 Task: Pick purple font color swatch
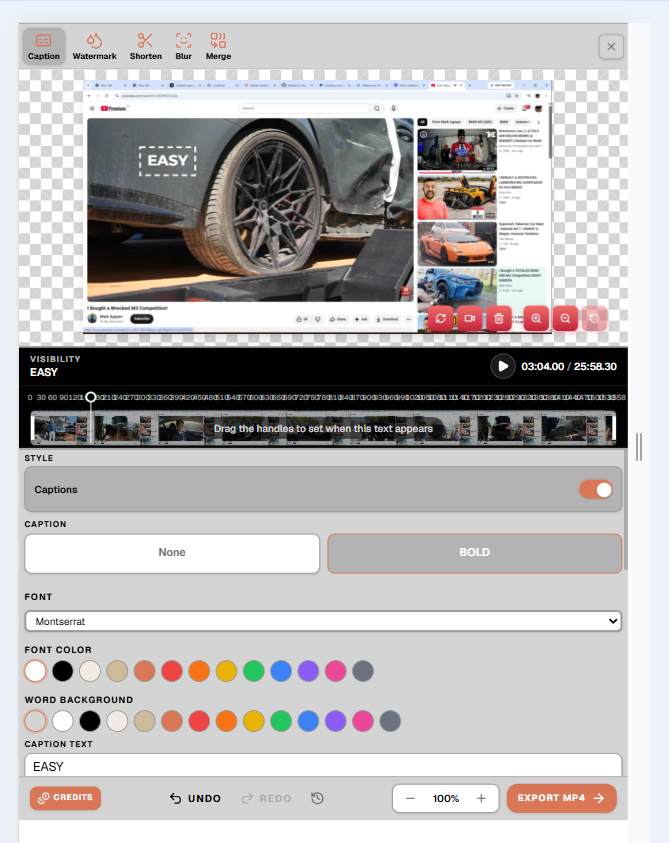[308, 671]
